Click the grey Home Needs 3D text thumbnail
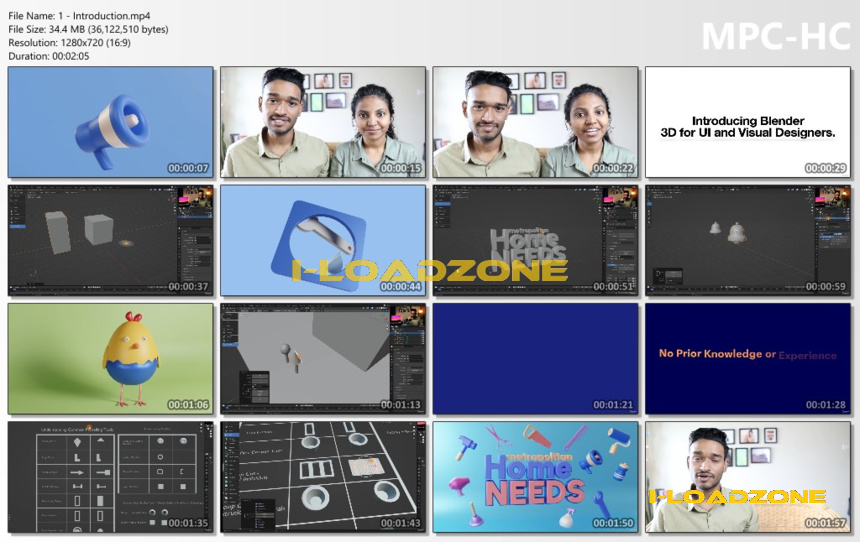Screen dimensions: 860x542 535,240
